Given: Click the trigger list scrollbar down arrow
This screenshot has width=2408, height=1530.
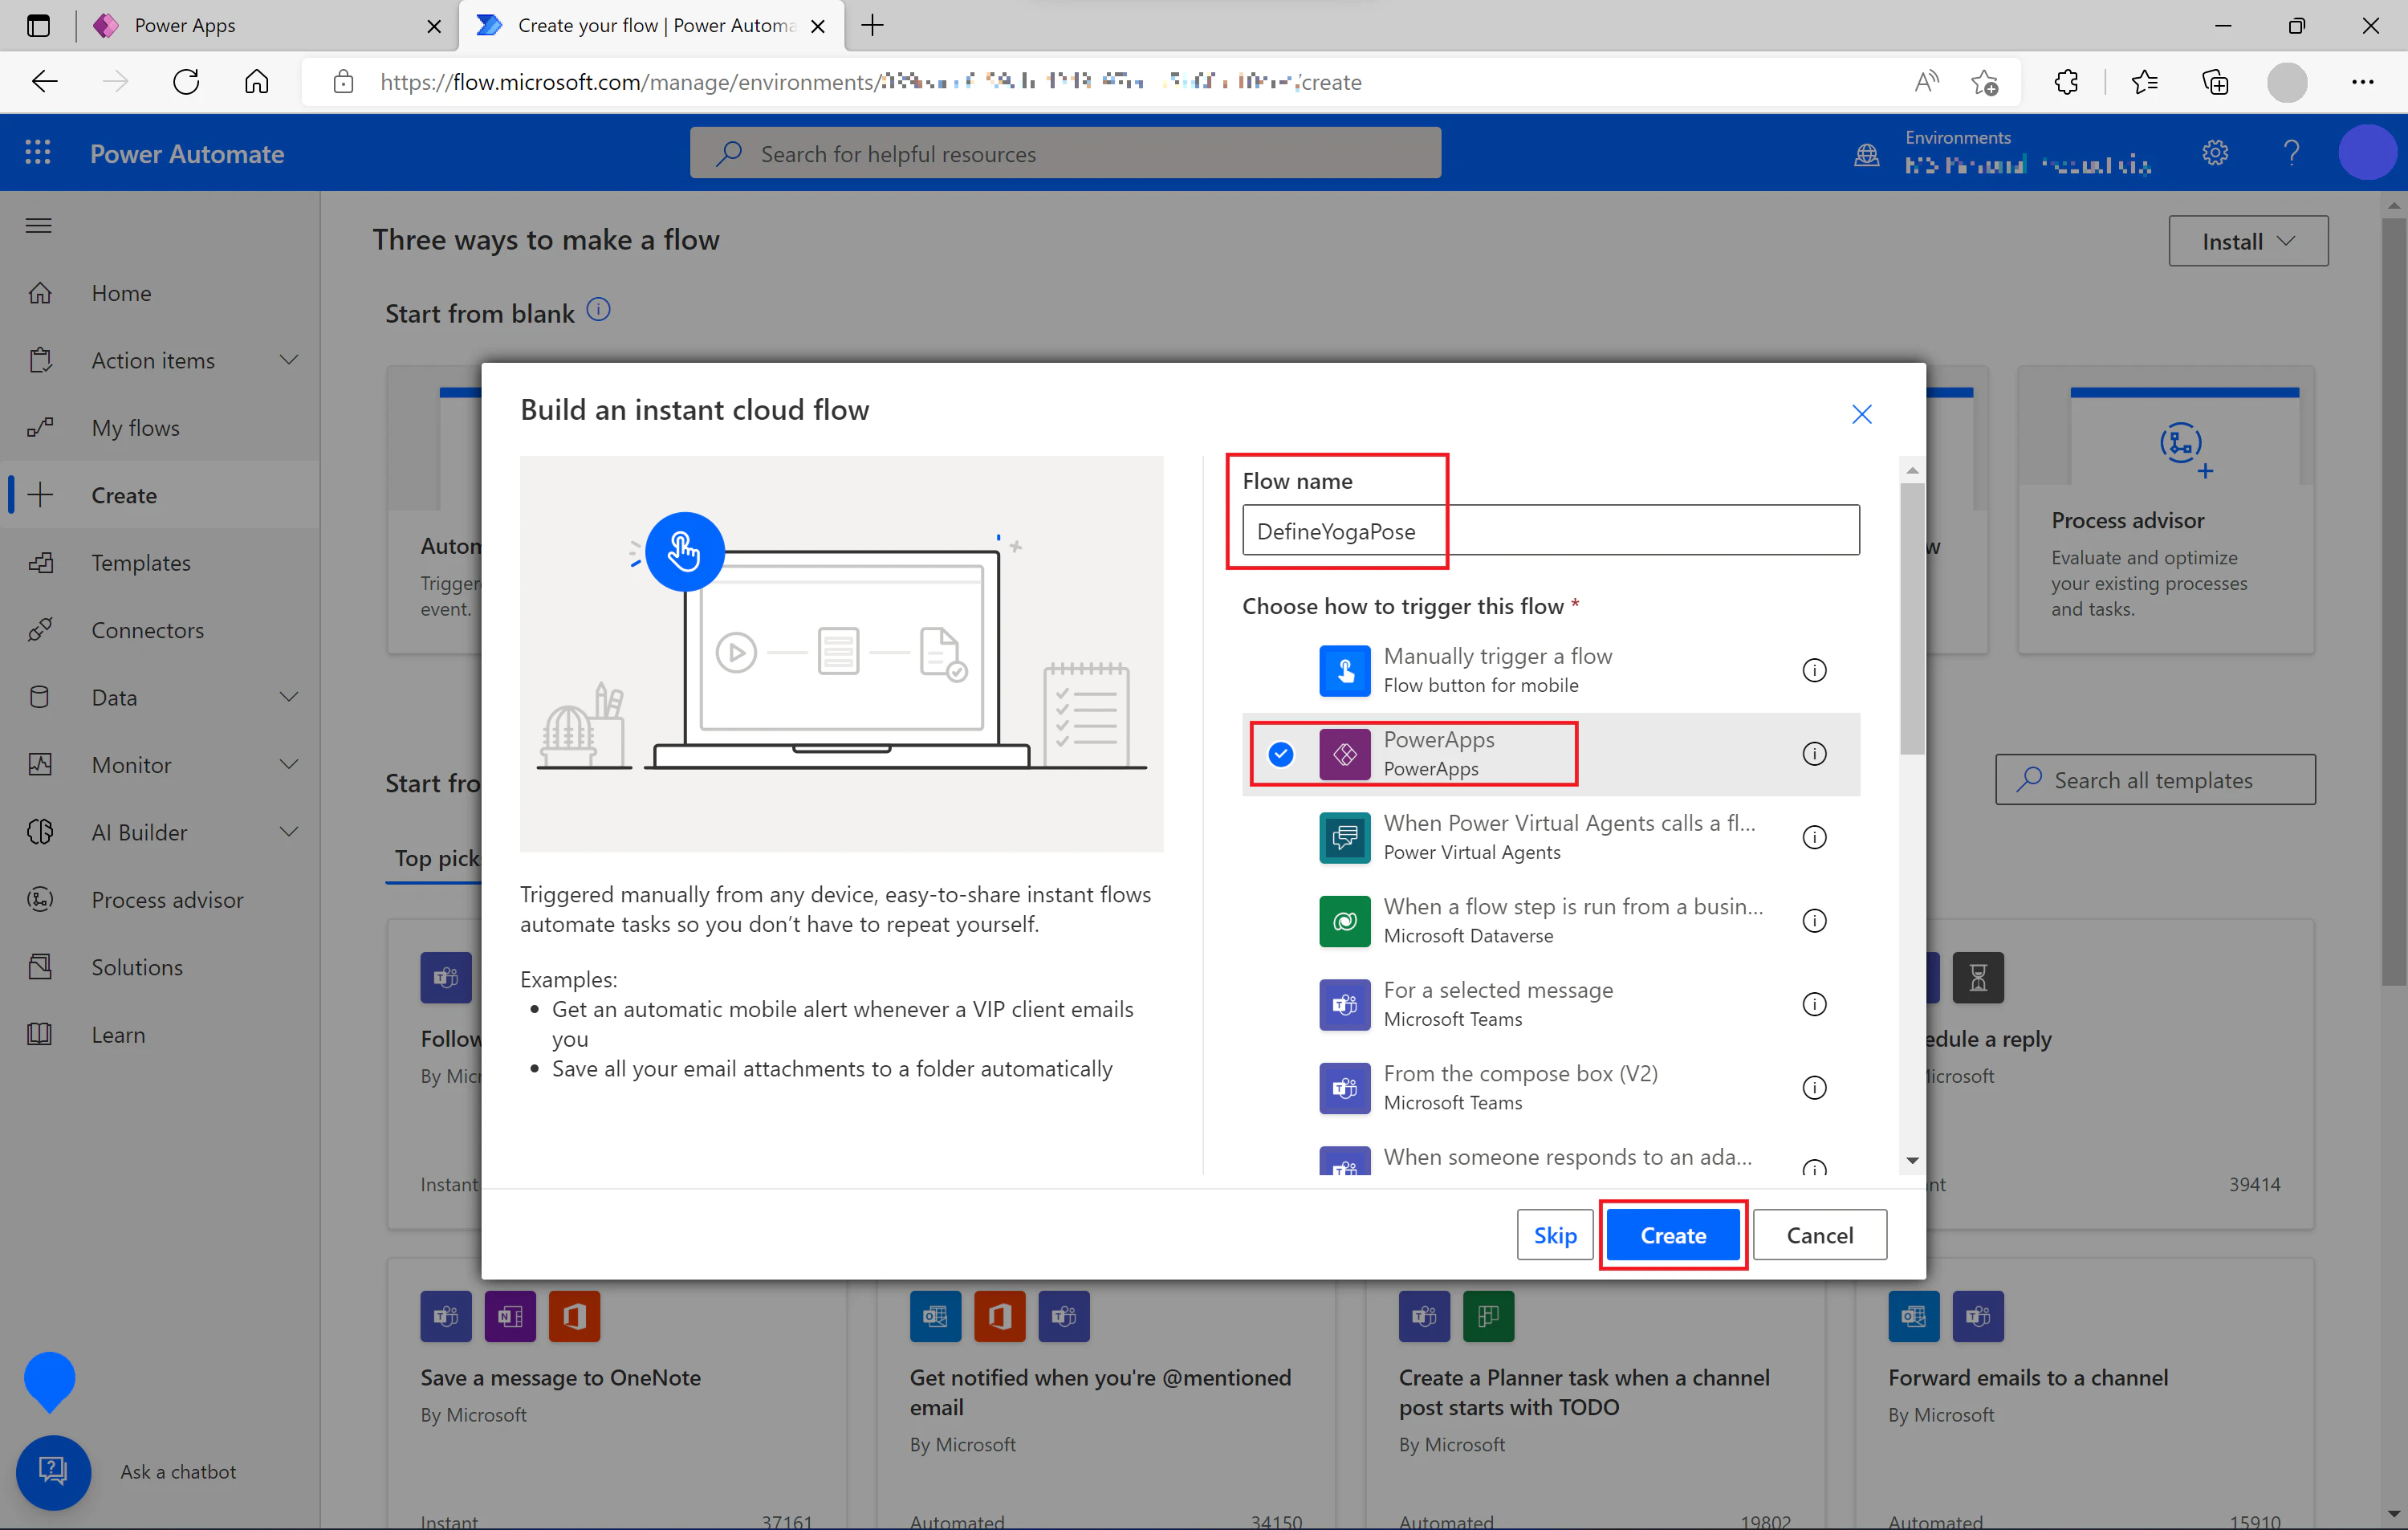Looking at the screenshot, I should coord(1912,1160).
